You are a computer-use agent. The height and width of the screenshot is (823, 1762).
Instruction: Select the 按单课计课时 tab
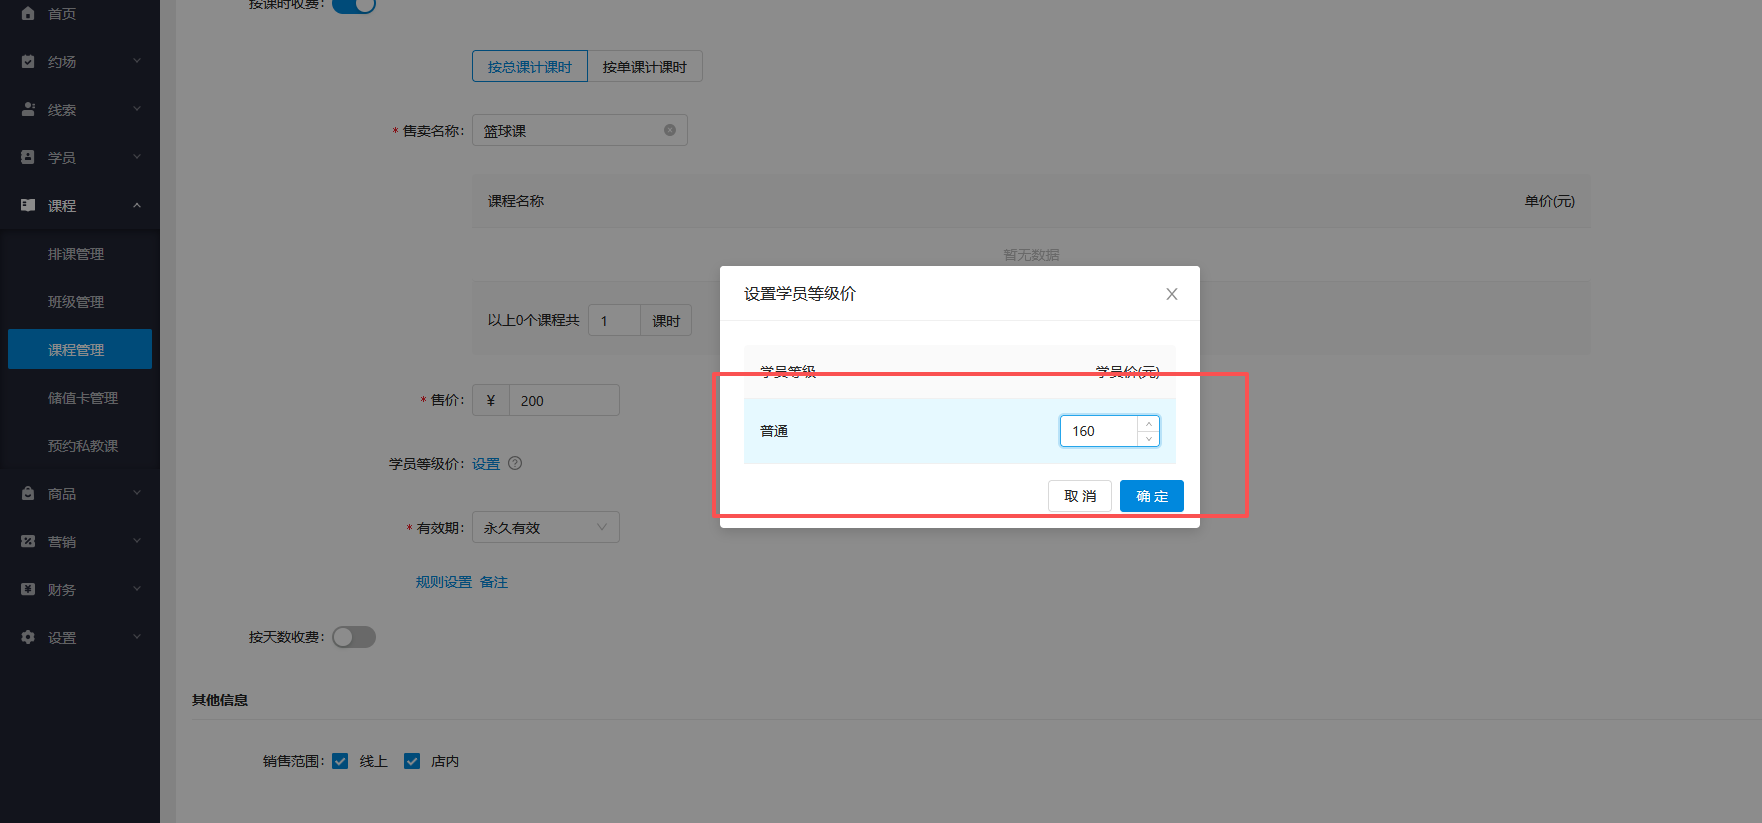[645, 66]
